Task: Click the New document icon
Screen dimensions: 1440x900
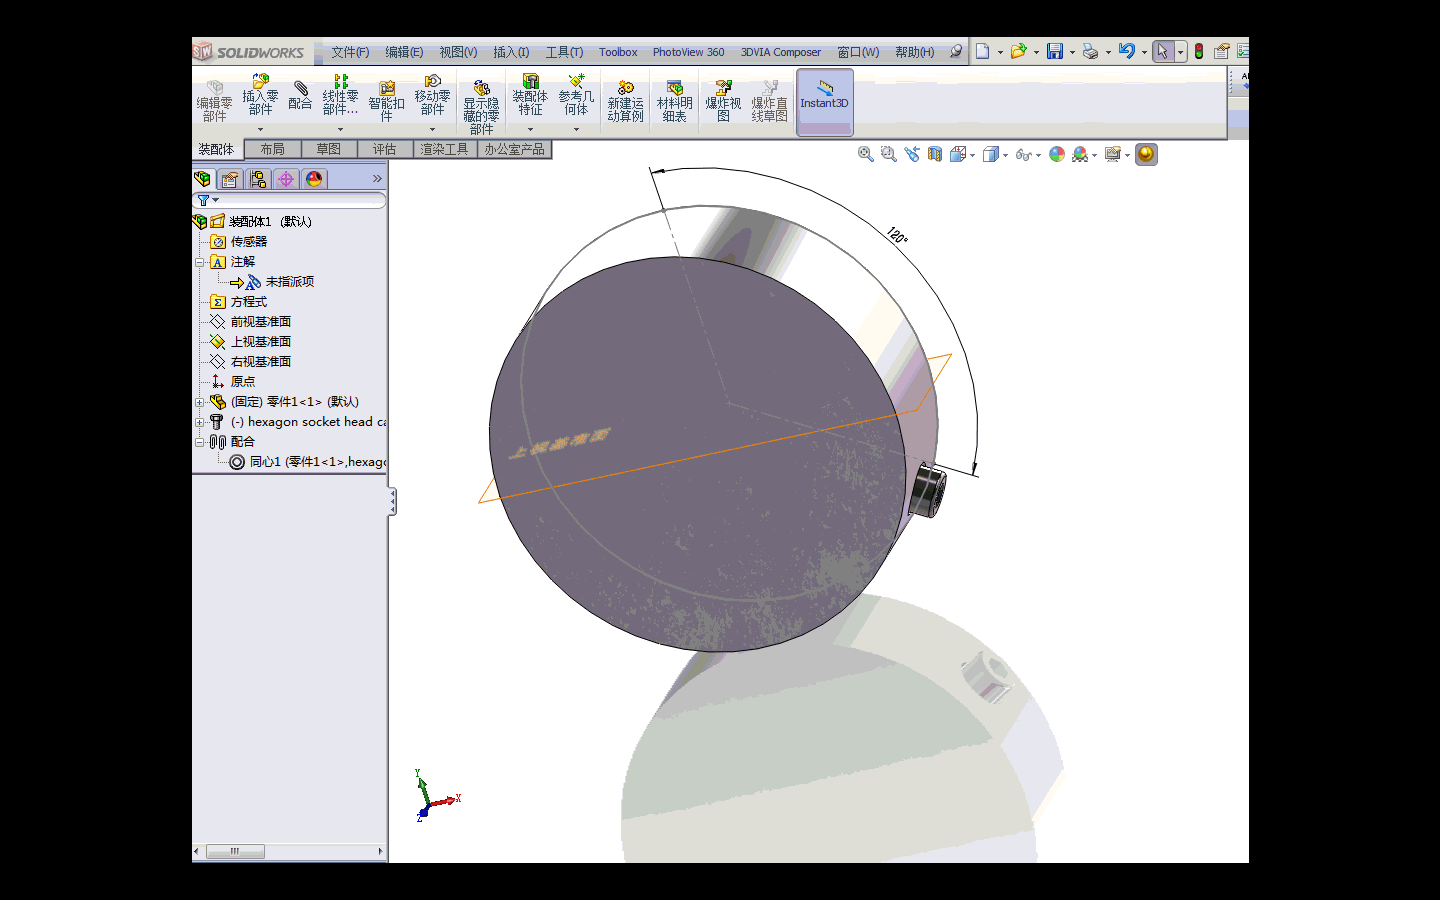Action: [982, 51]
